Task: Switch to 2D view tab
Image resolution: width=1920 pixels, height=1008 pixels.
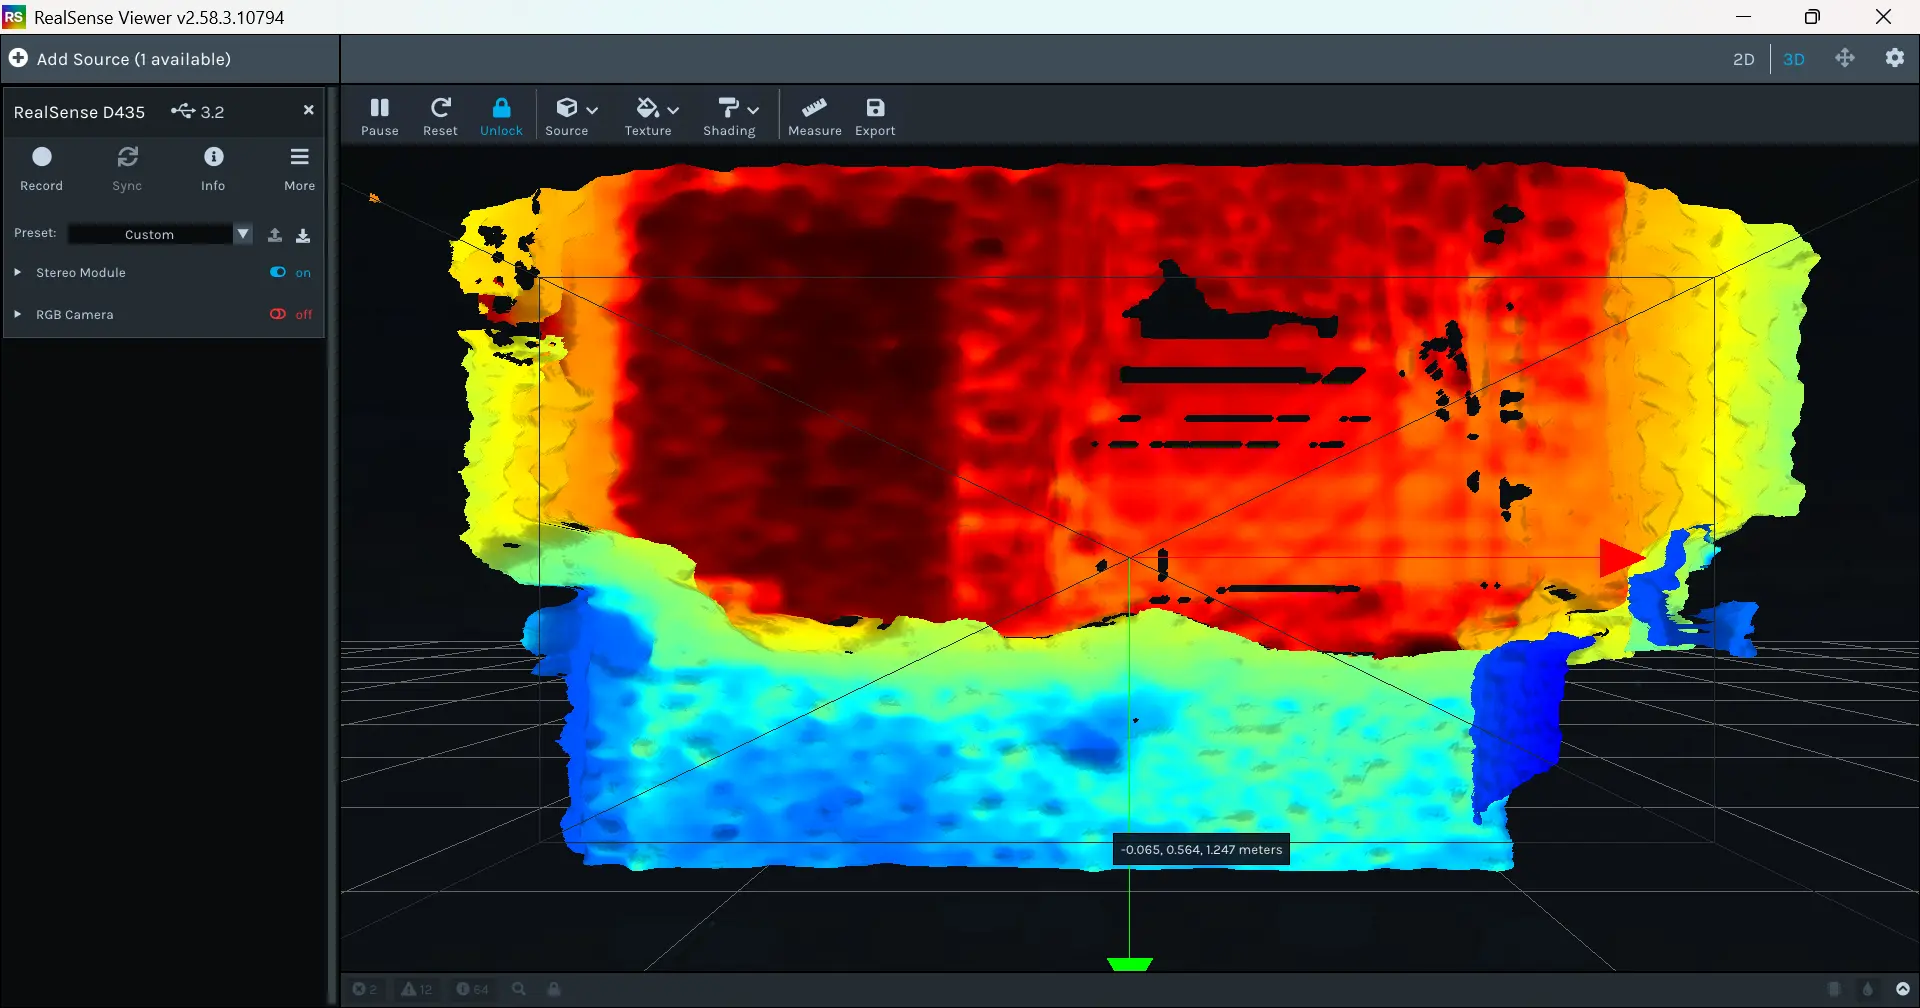Action: click(1743, 59)
